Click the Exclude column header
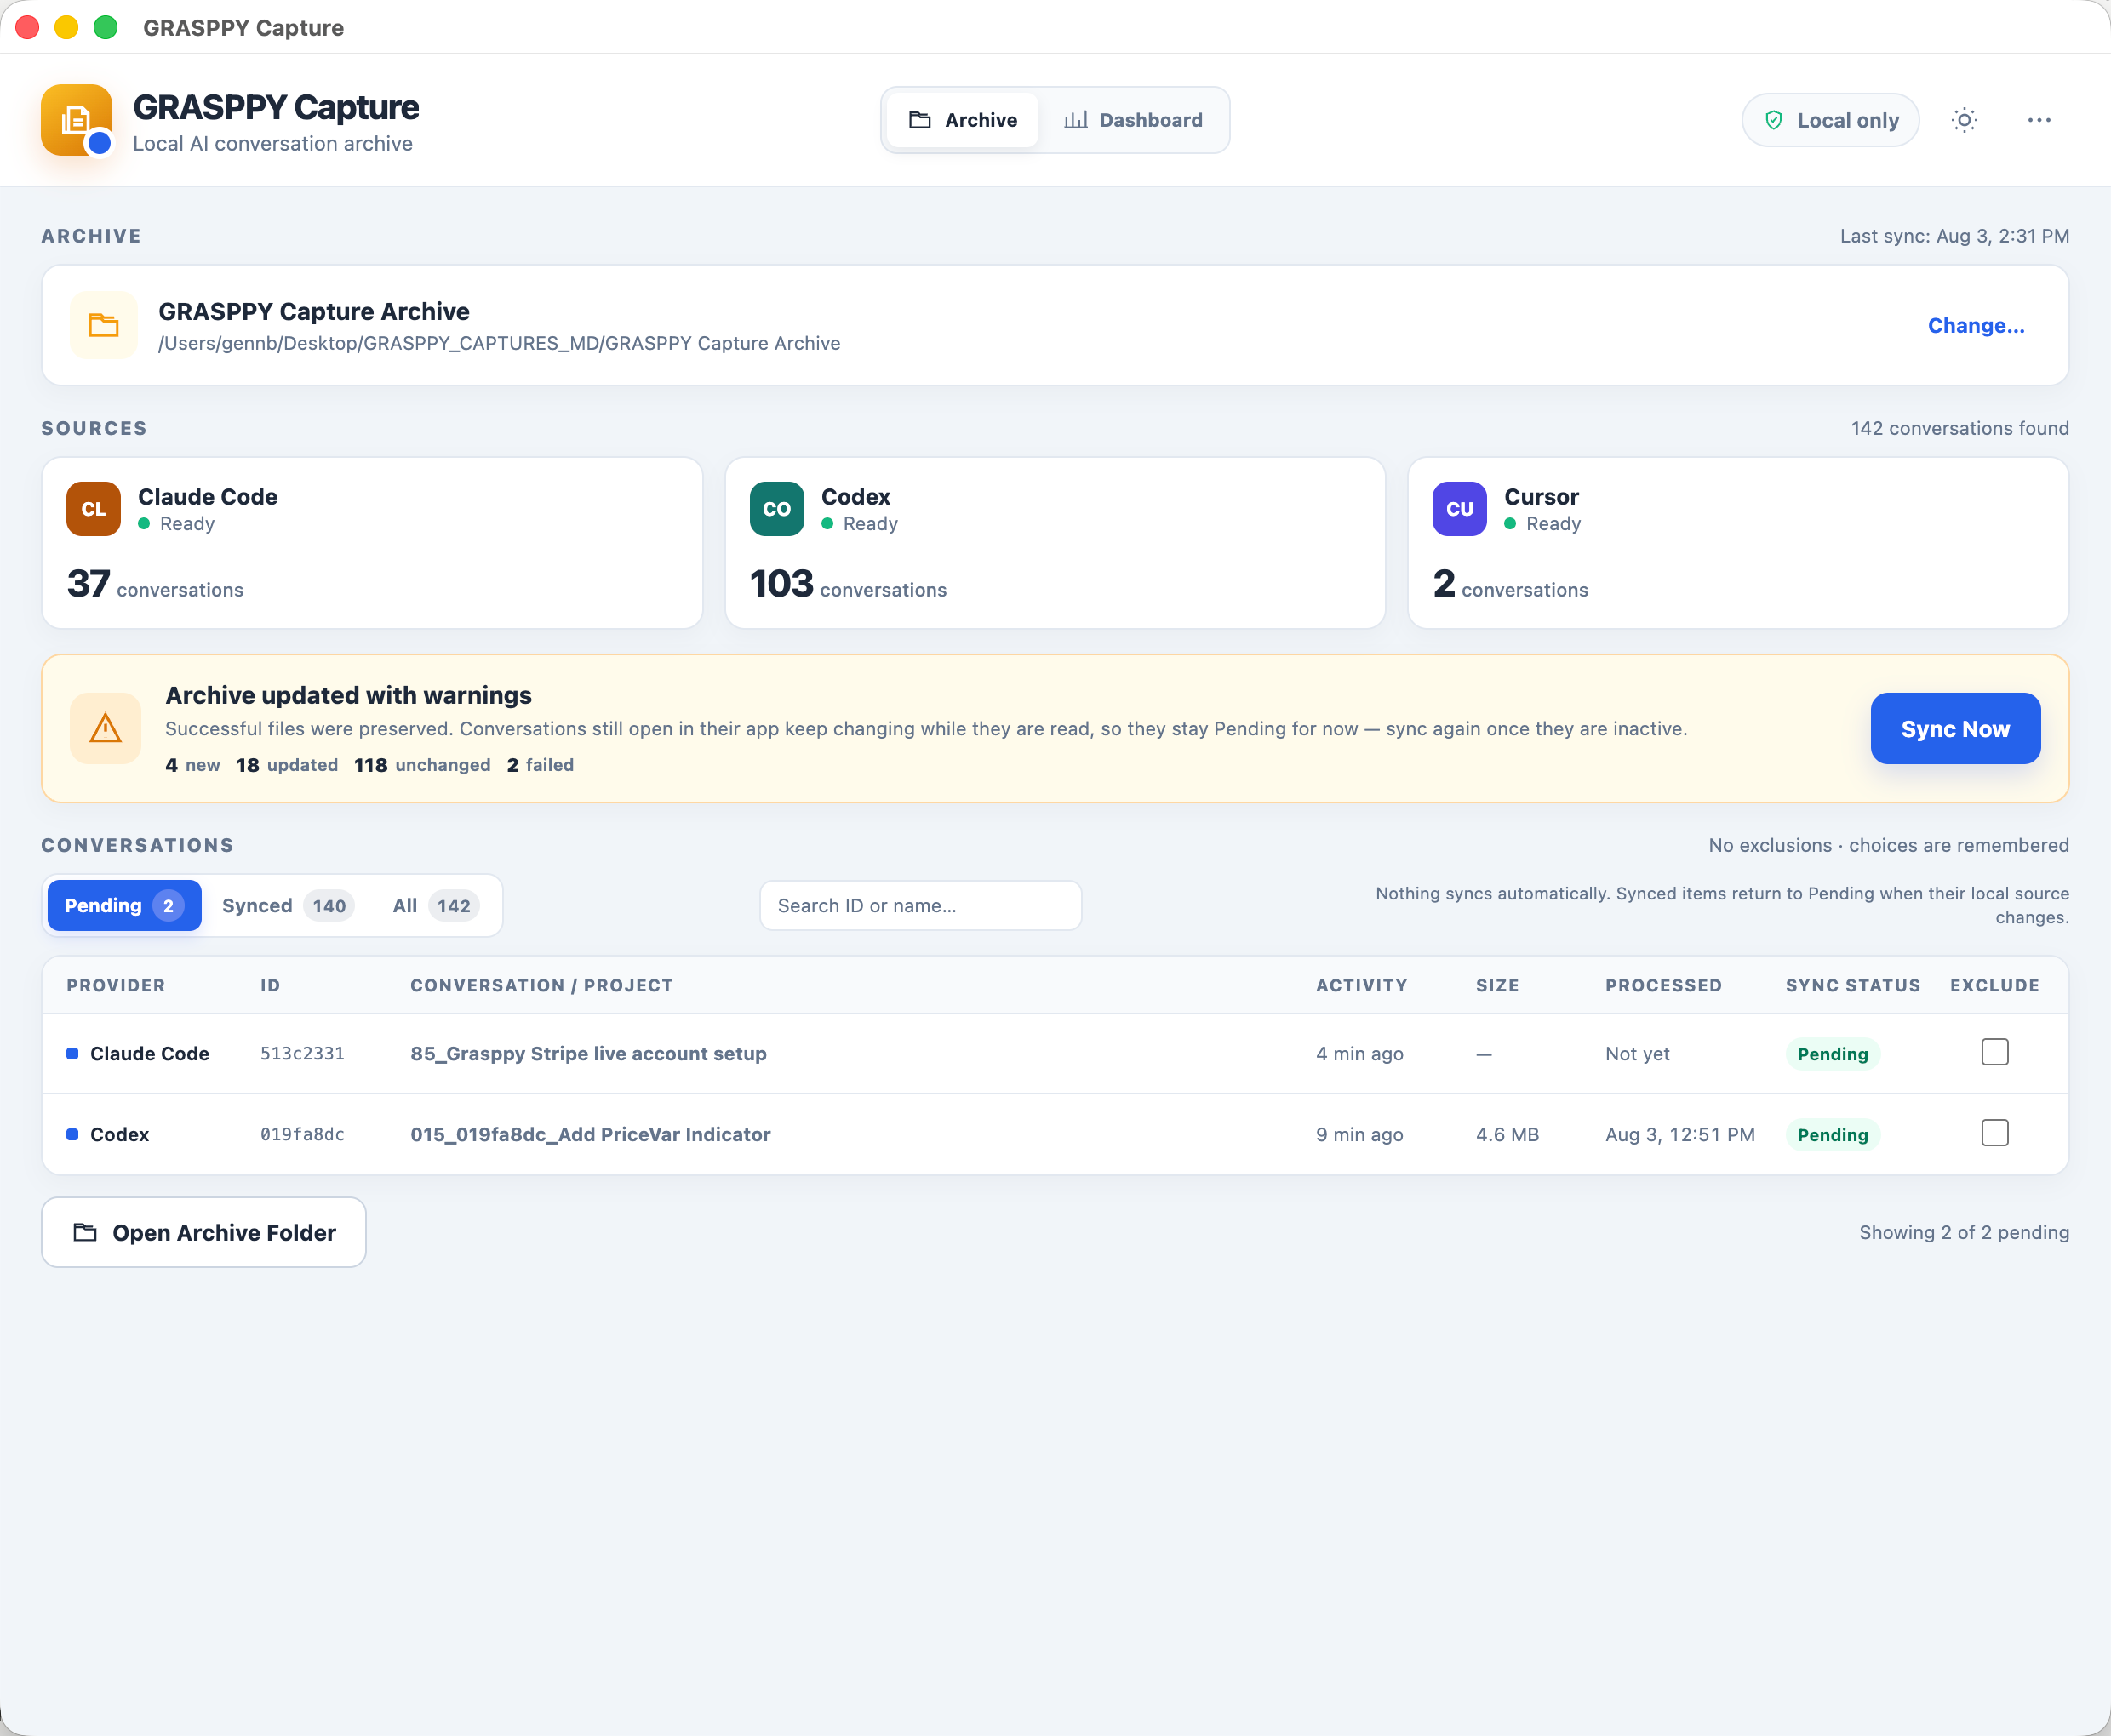 tap(1994, 985)
